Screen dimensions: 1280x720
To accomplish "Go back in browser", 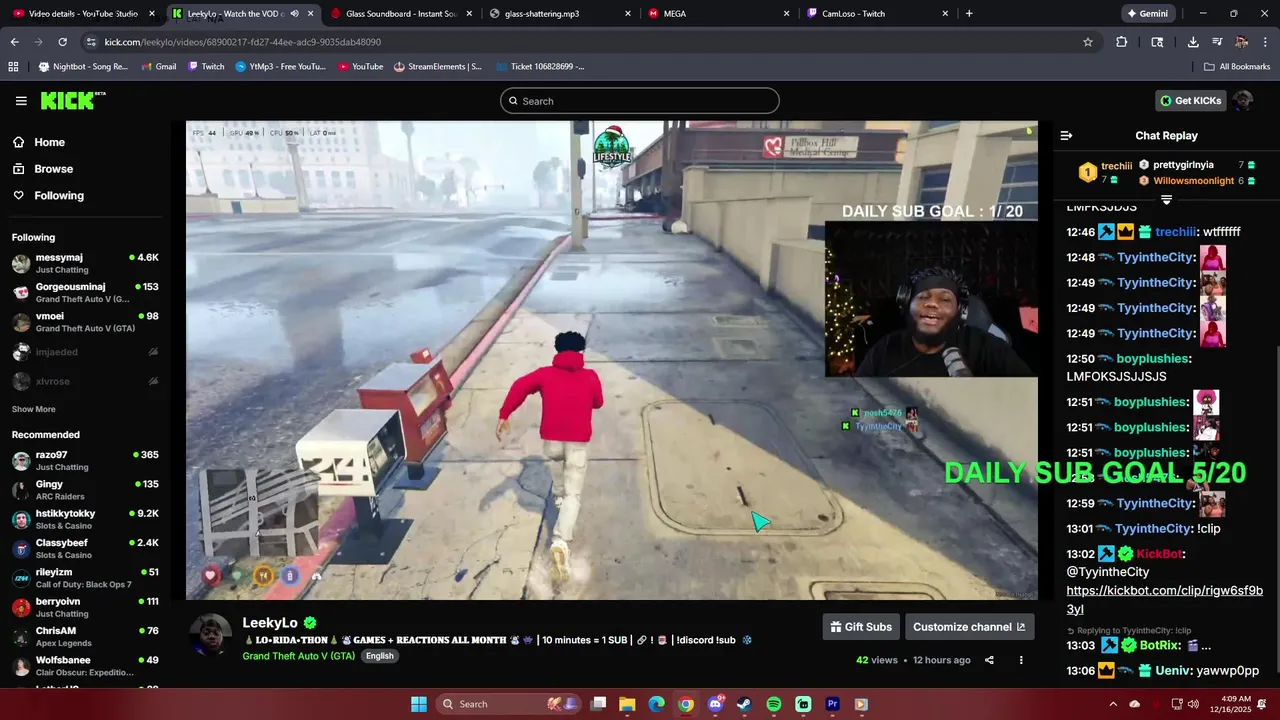I will click(14, 42).
